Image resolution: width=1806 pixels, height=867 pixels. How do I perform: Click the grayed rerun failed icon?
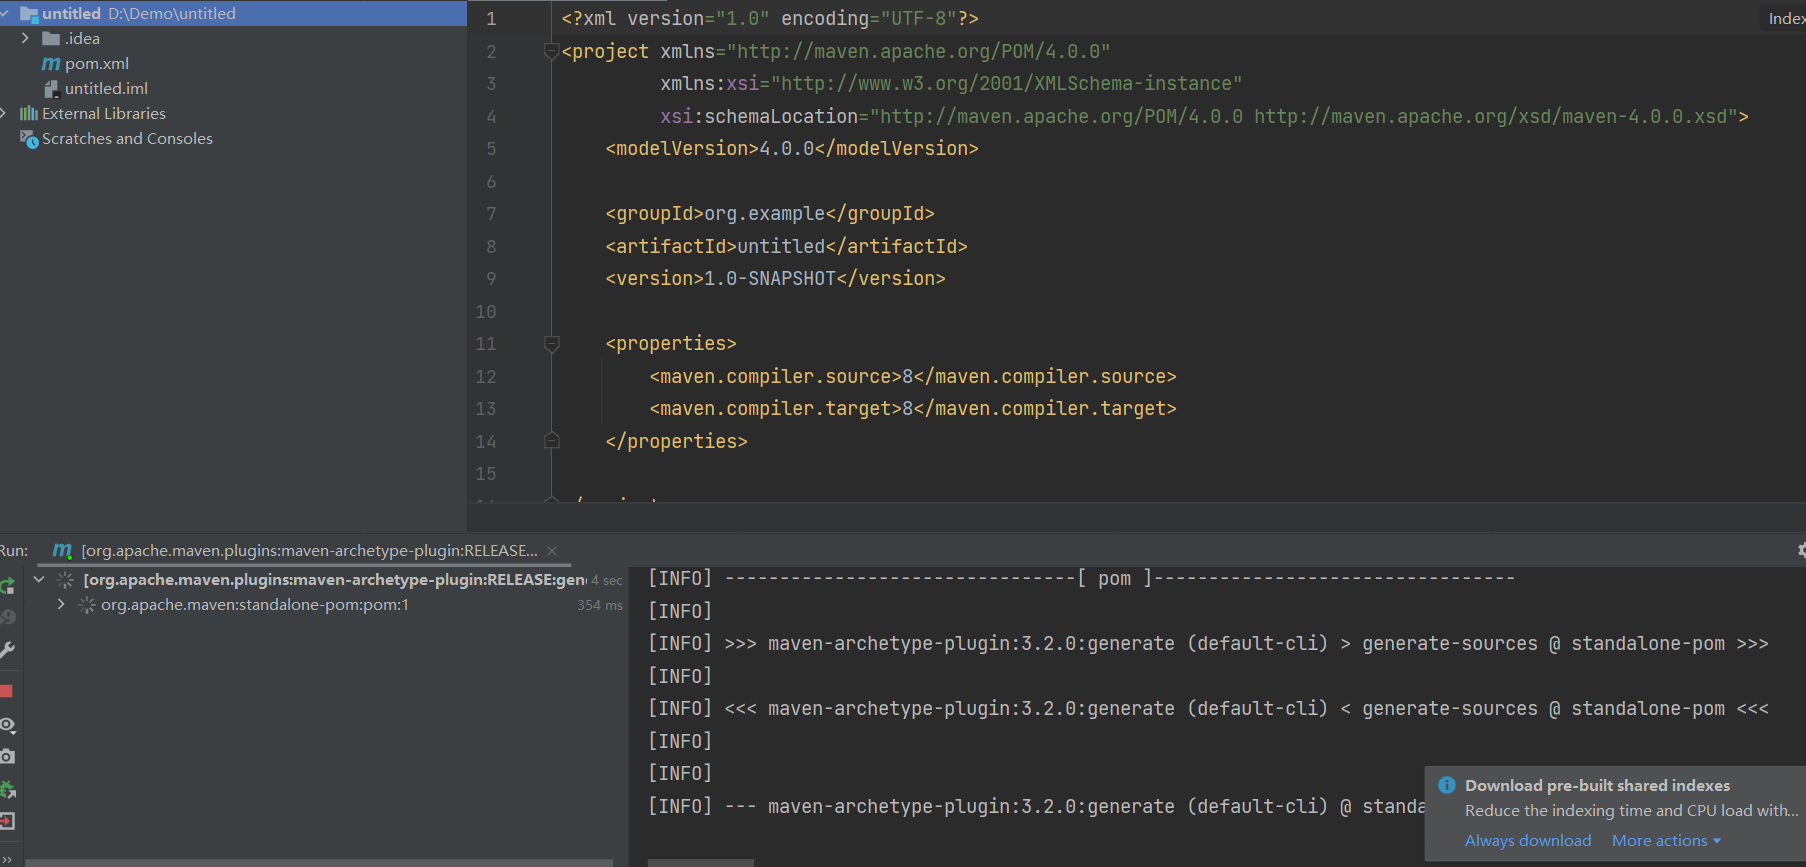point(7,617)
